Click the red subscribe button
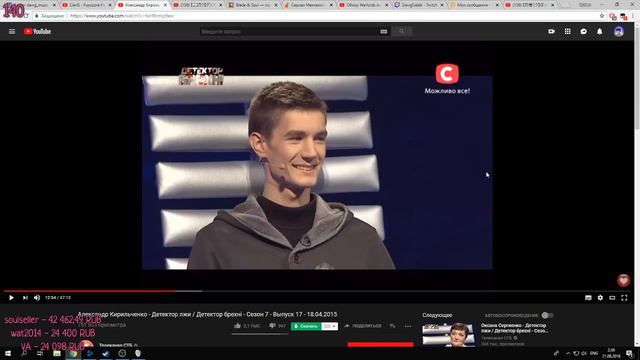This screenshot has width=640, height=360. [x=380, y=344]
